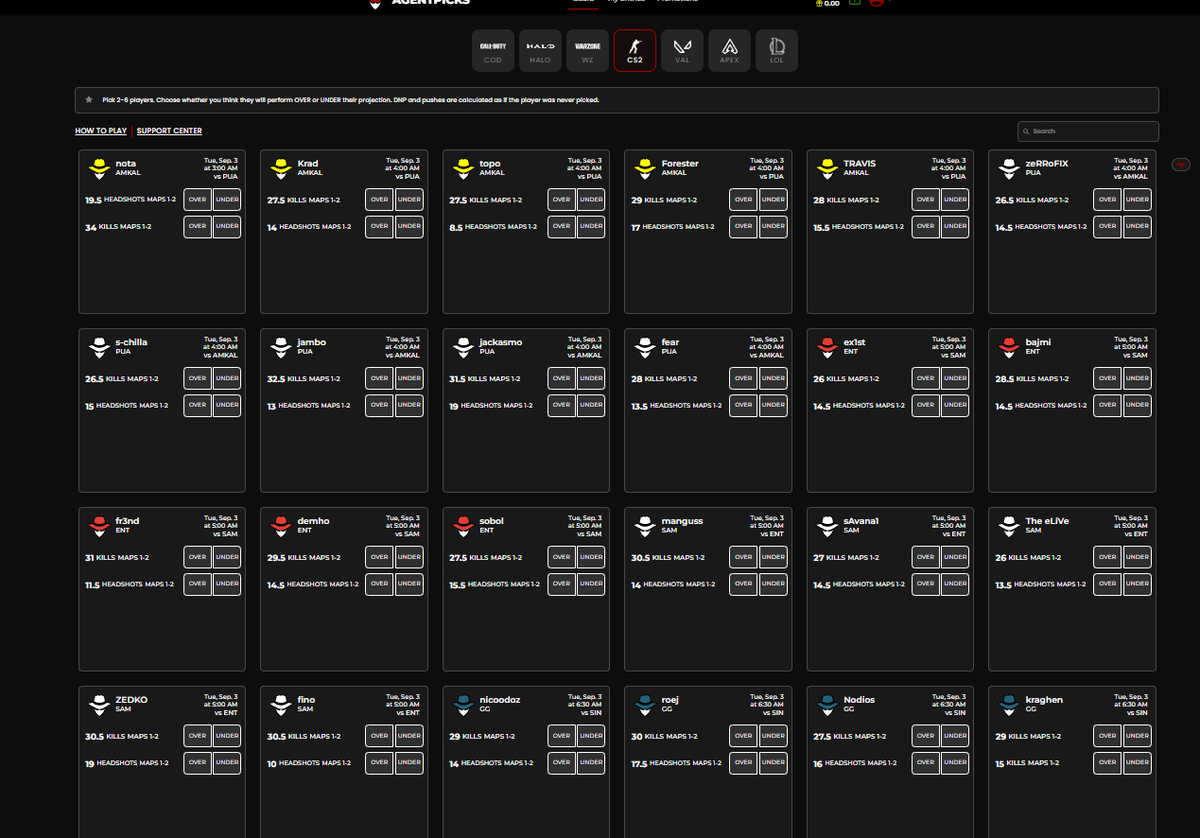The image size is (1200, 838).
Task: Open the APEX game category
Action: click(729, 50)
